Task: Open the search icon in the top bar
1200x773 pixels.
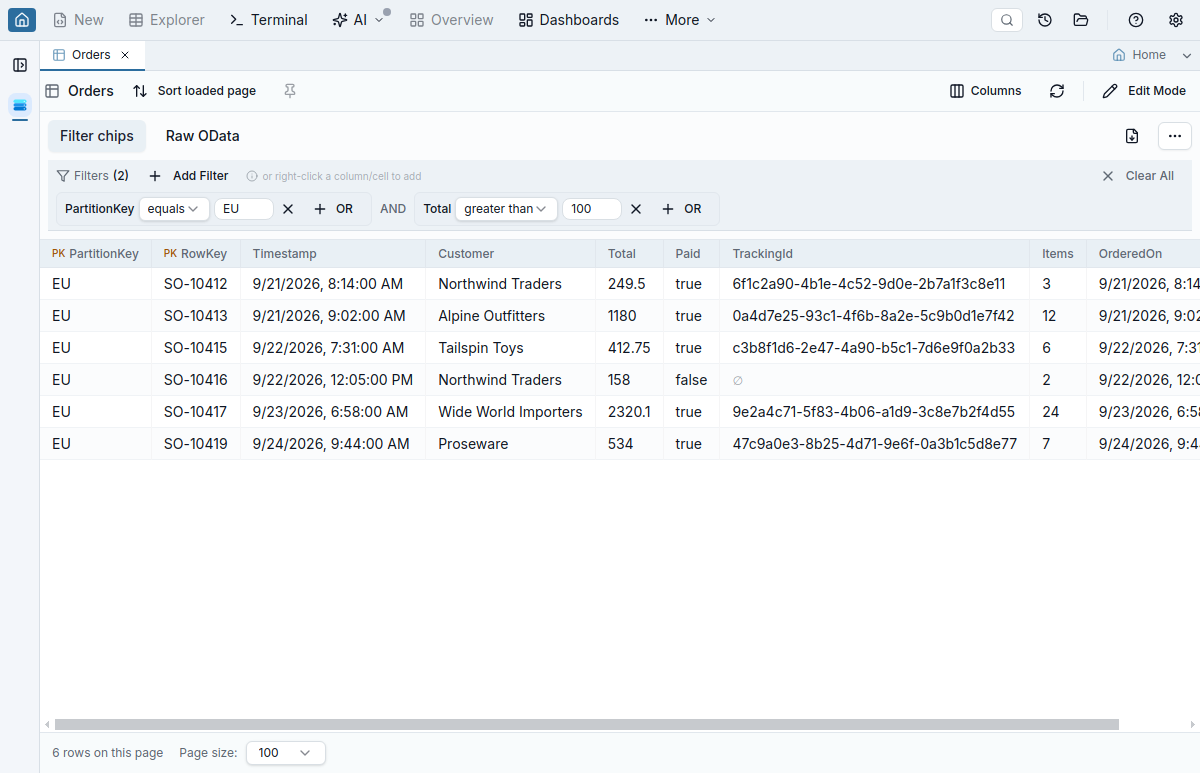Action: pyautogui.click(x=1007, y=20)
